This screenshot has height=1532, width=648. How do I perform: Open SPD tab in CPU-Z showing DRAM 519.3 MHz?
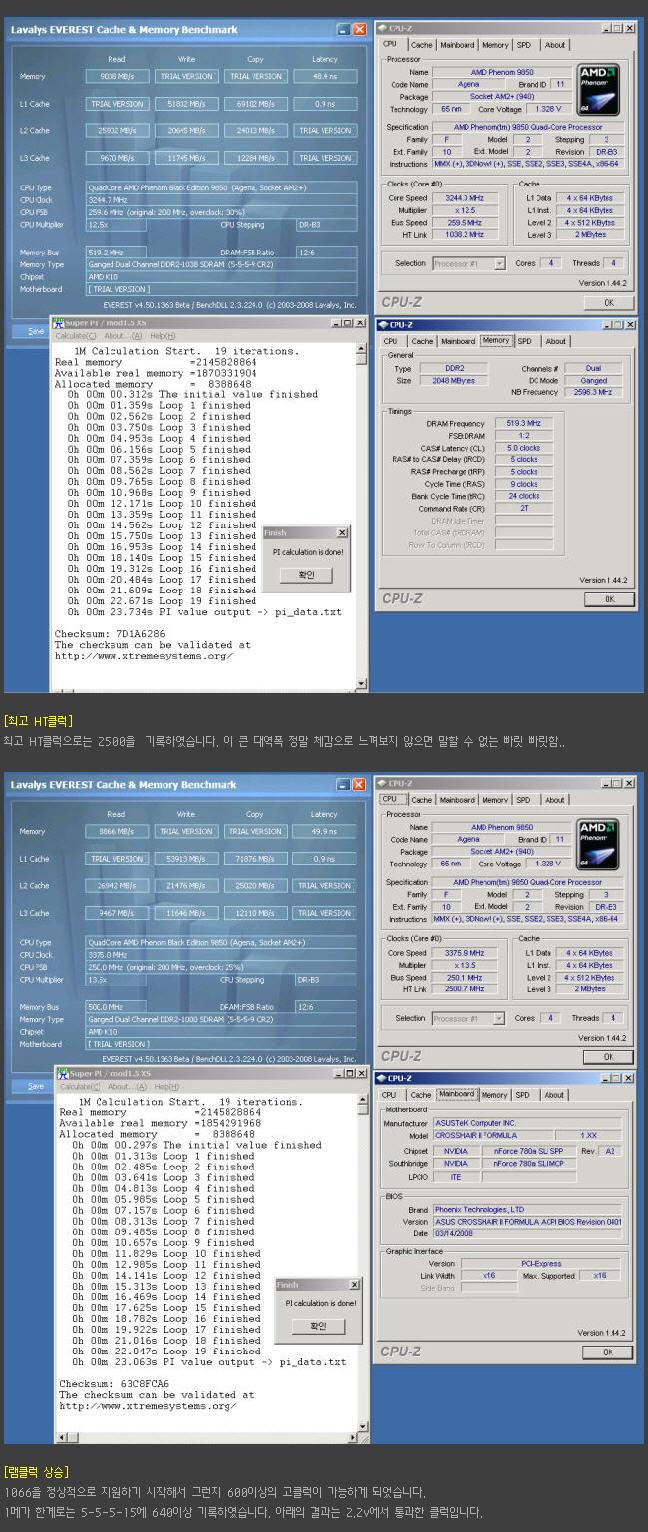click(524, 341)
